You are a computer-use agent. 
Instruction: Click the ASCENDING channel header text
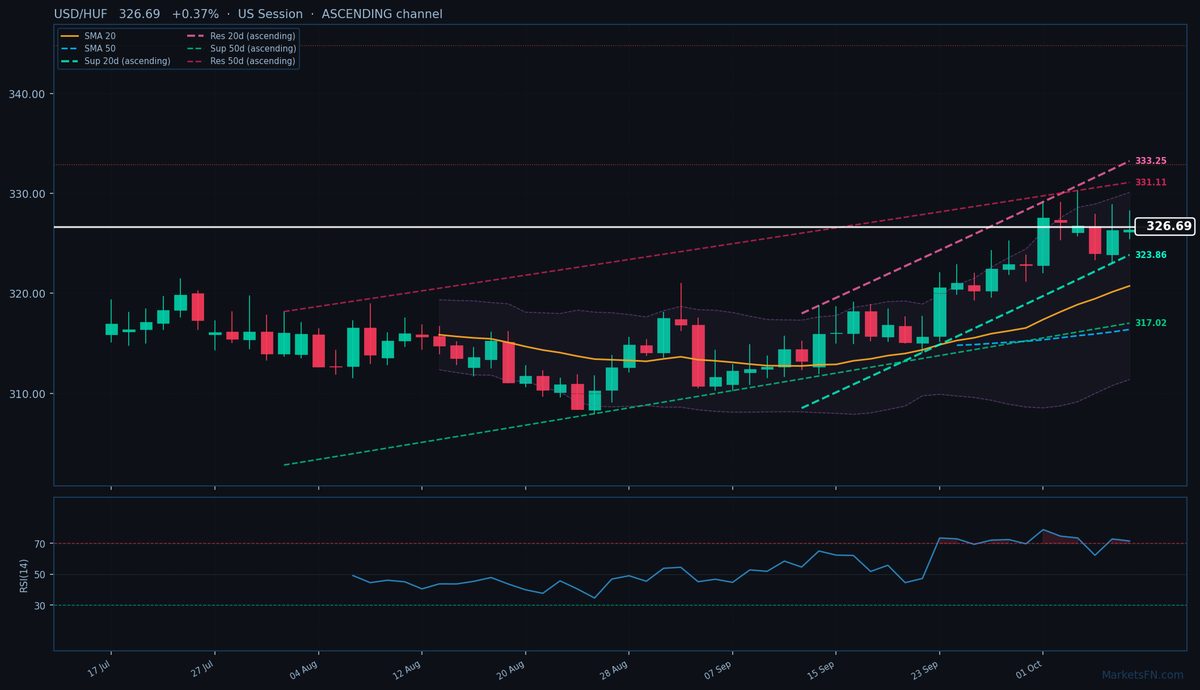tap(382, 14)
